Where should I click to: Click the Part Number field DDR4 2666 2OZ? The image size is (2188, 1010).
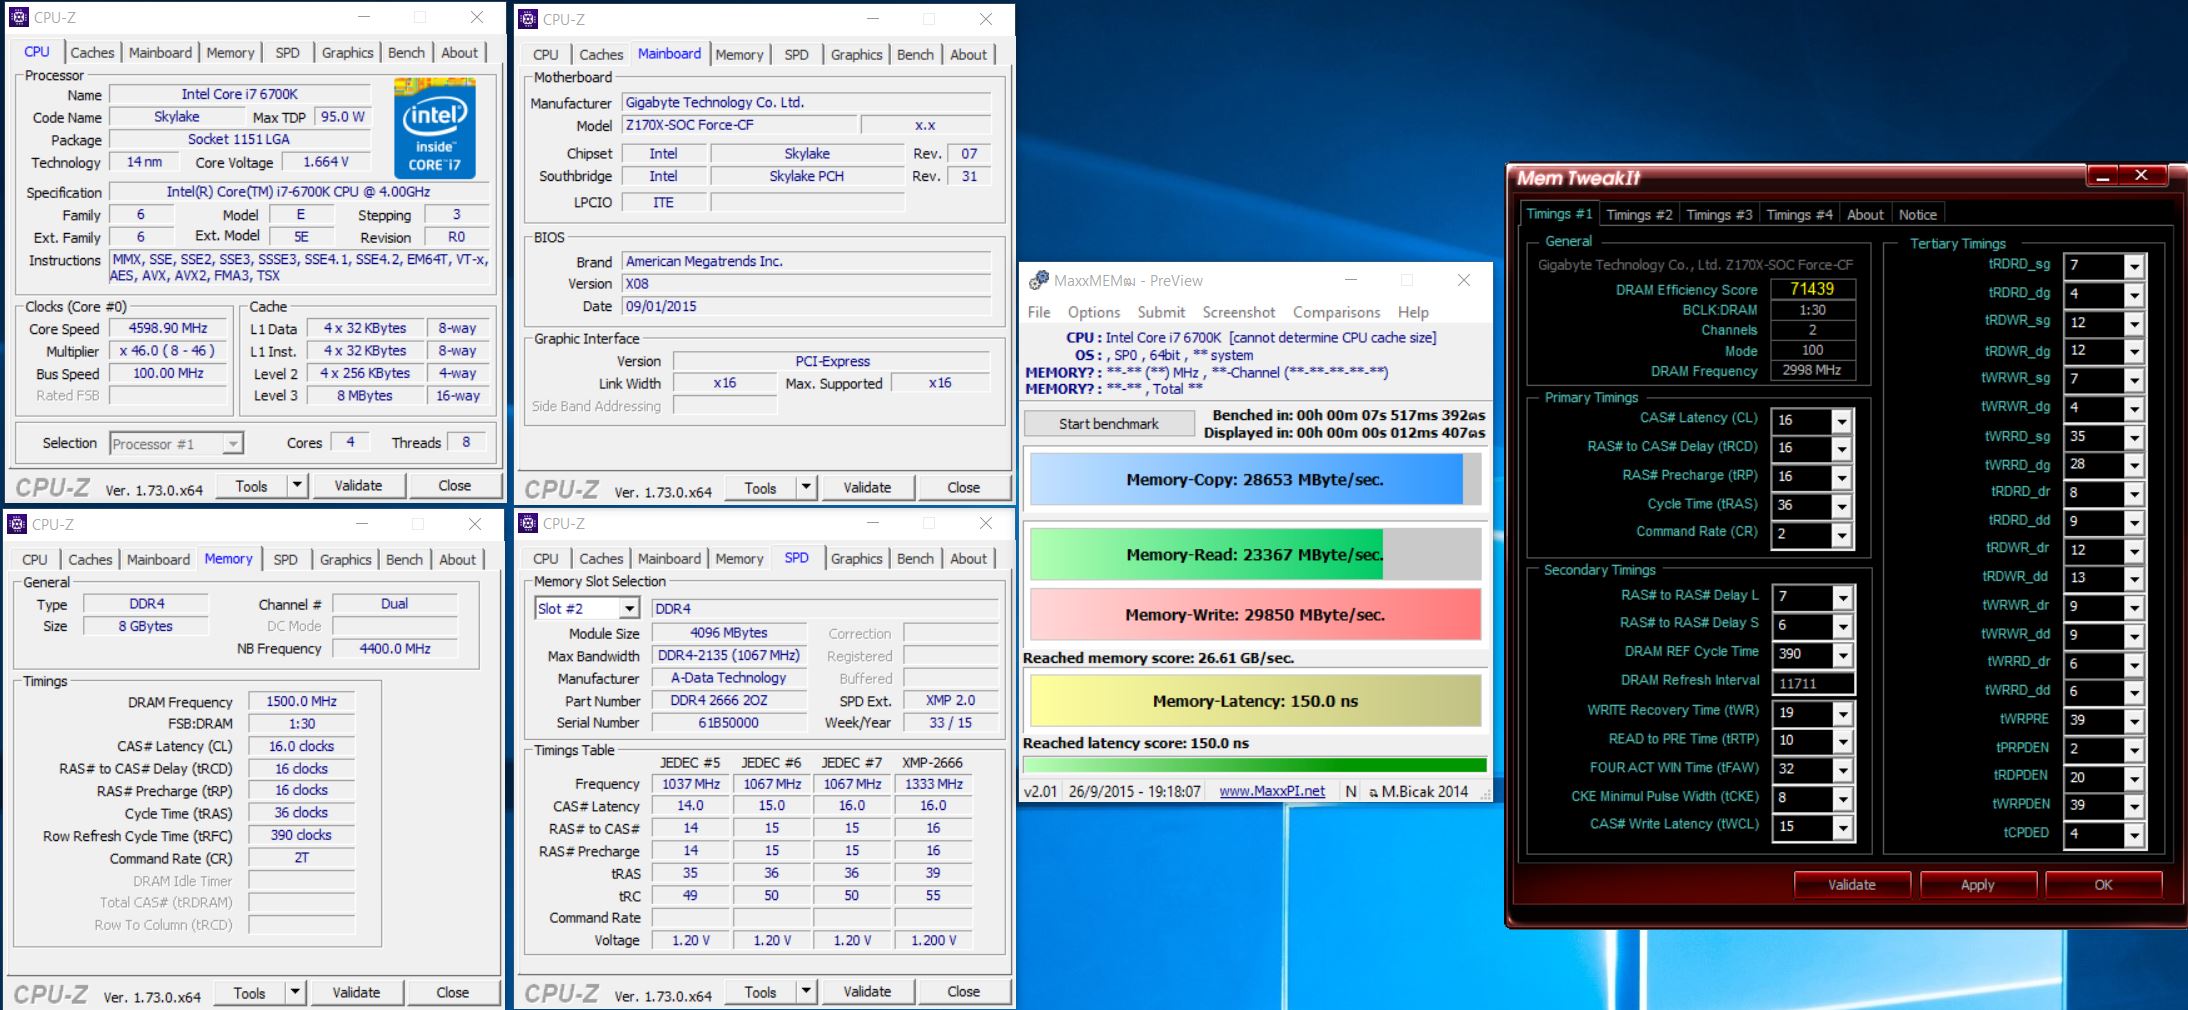pos(728,700)
